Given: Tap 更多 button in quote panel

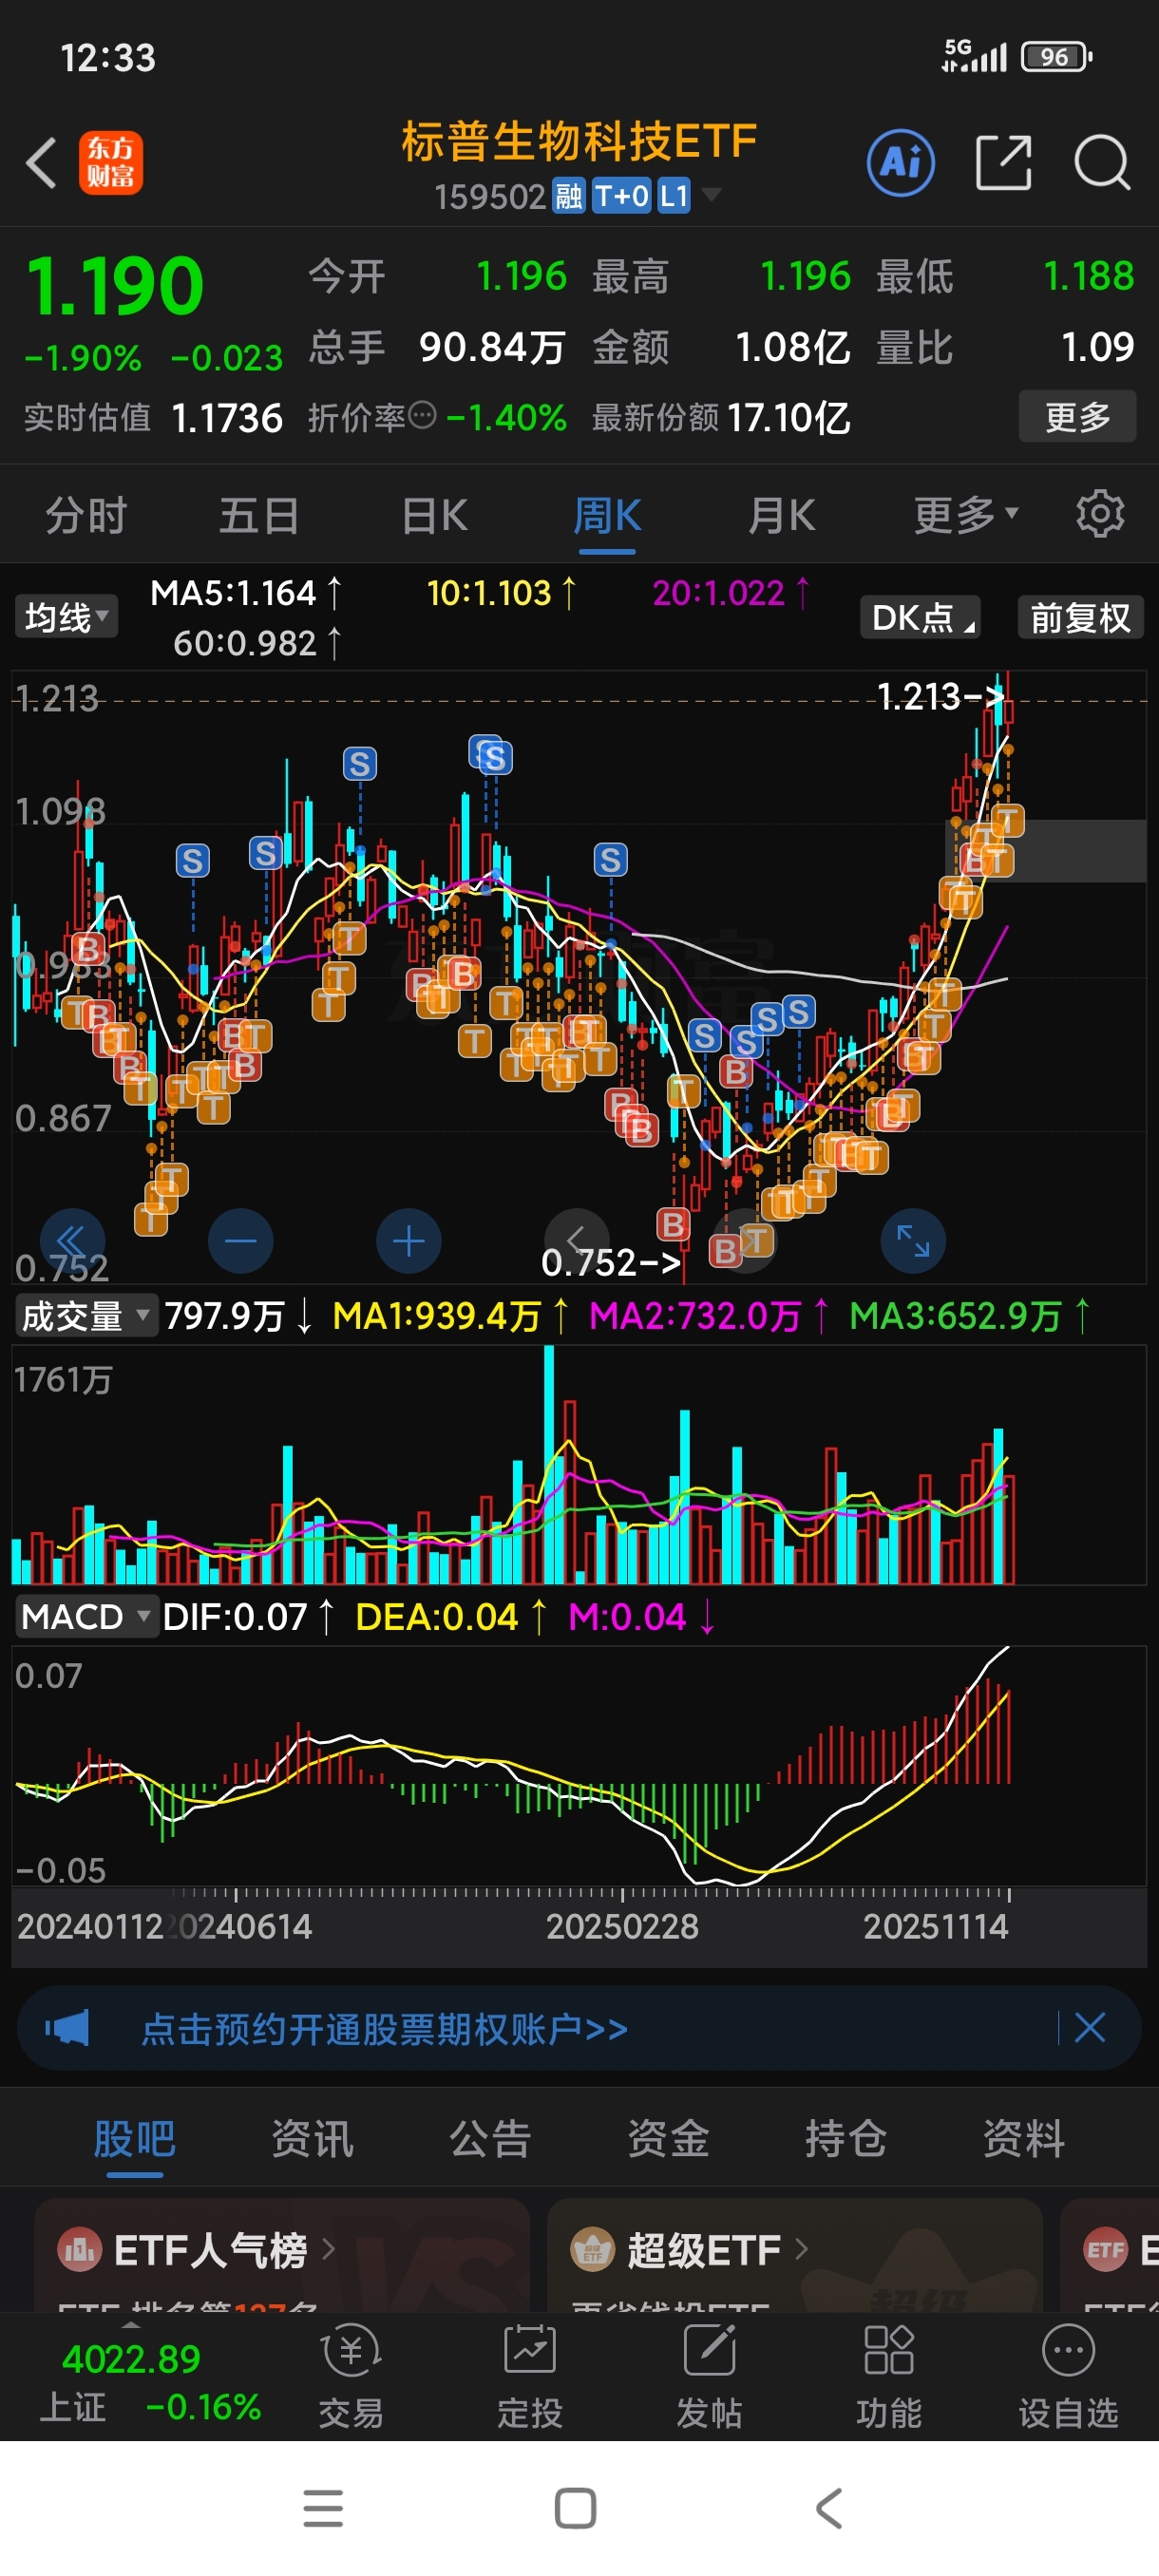Looking at the screenshot, I should click(1077, 416).
